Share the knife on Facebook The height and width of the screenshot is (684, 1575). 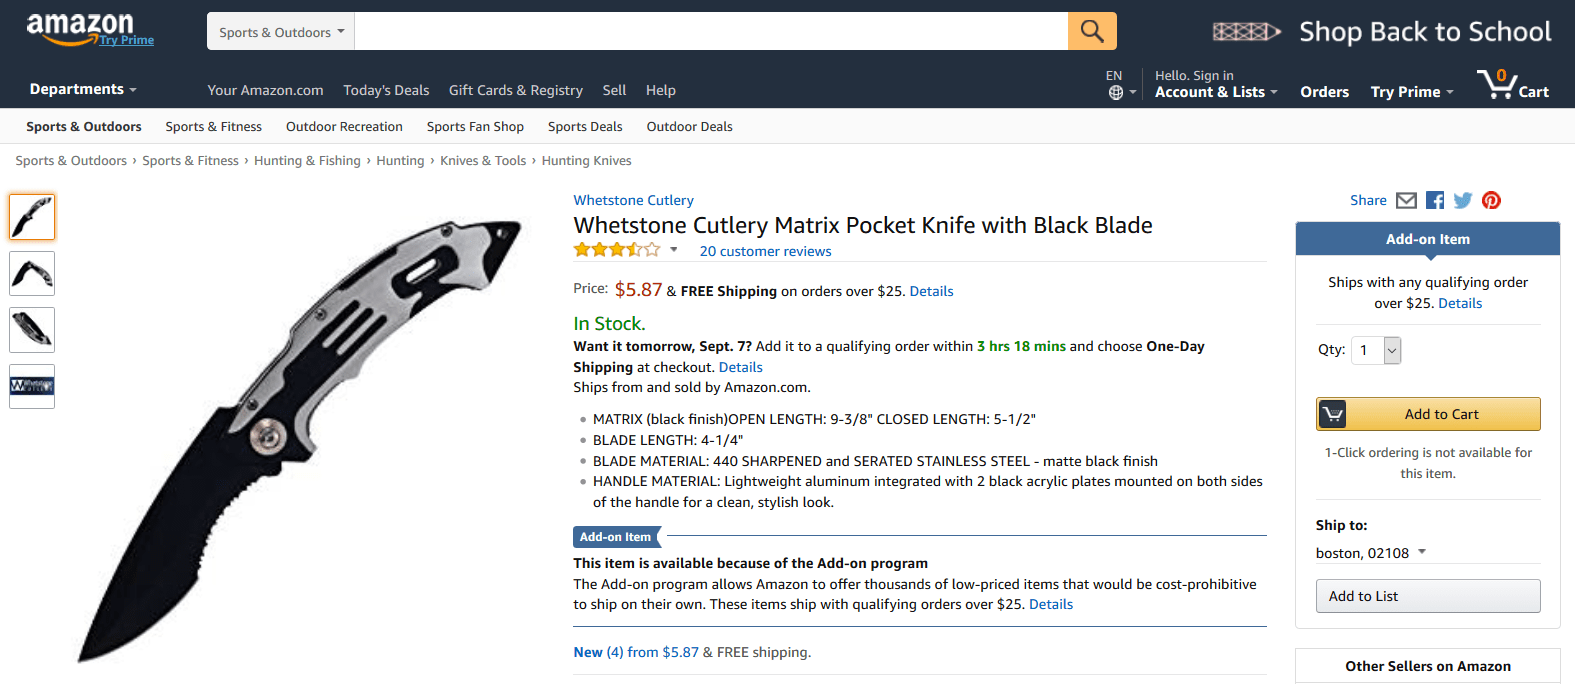pos(1434,200)
